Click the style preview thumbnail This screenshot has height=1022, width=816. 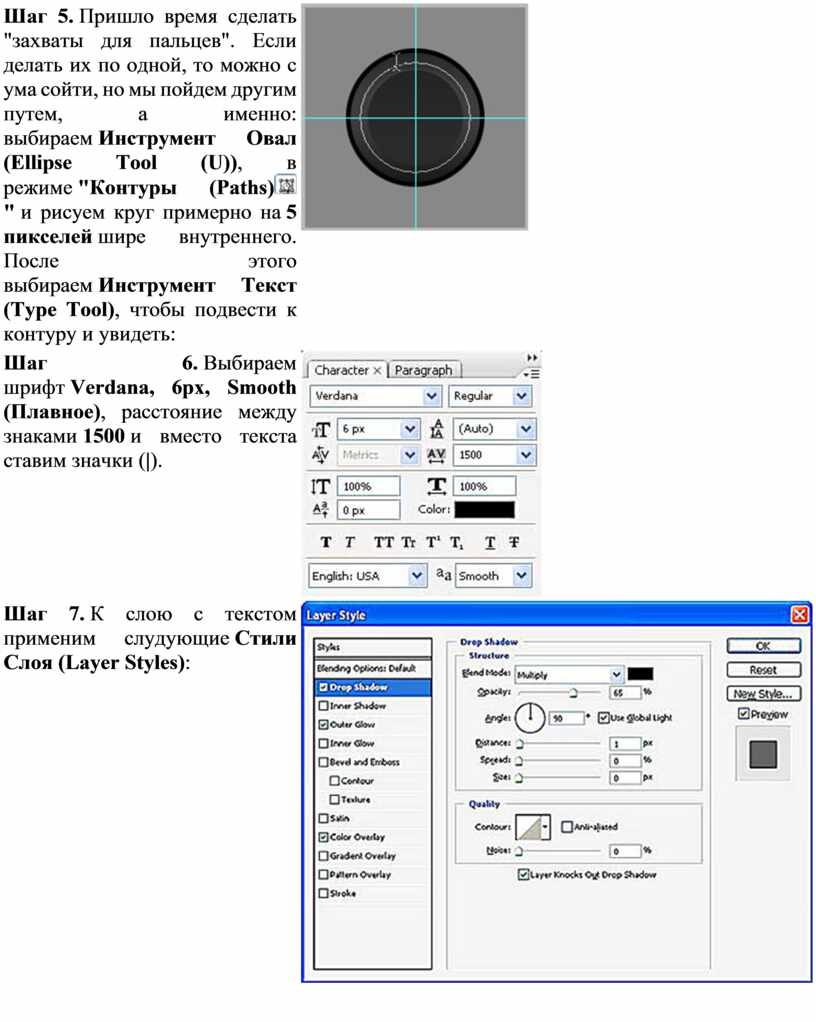click(763, 754)
